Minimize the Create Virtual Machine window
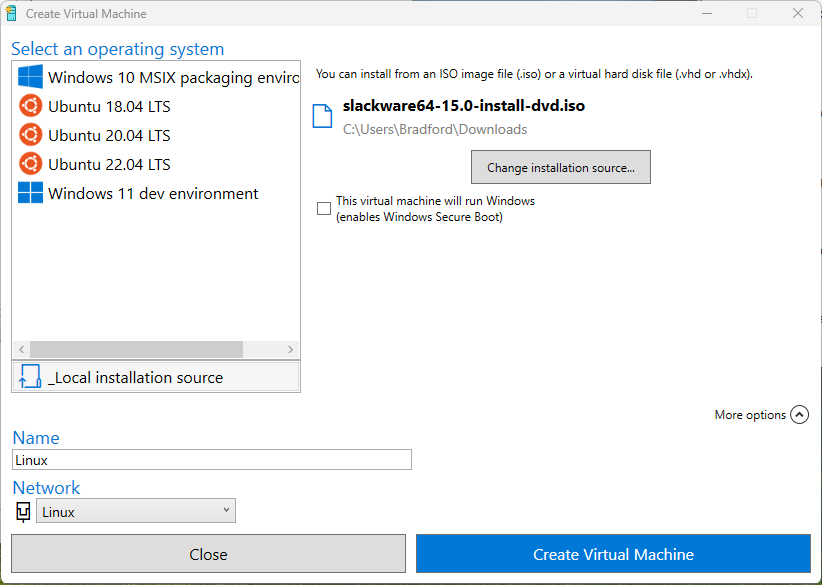The height and width of the screenshot is (585, 822). click(707, 13)
